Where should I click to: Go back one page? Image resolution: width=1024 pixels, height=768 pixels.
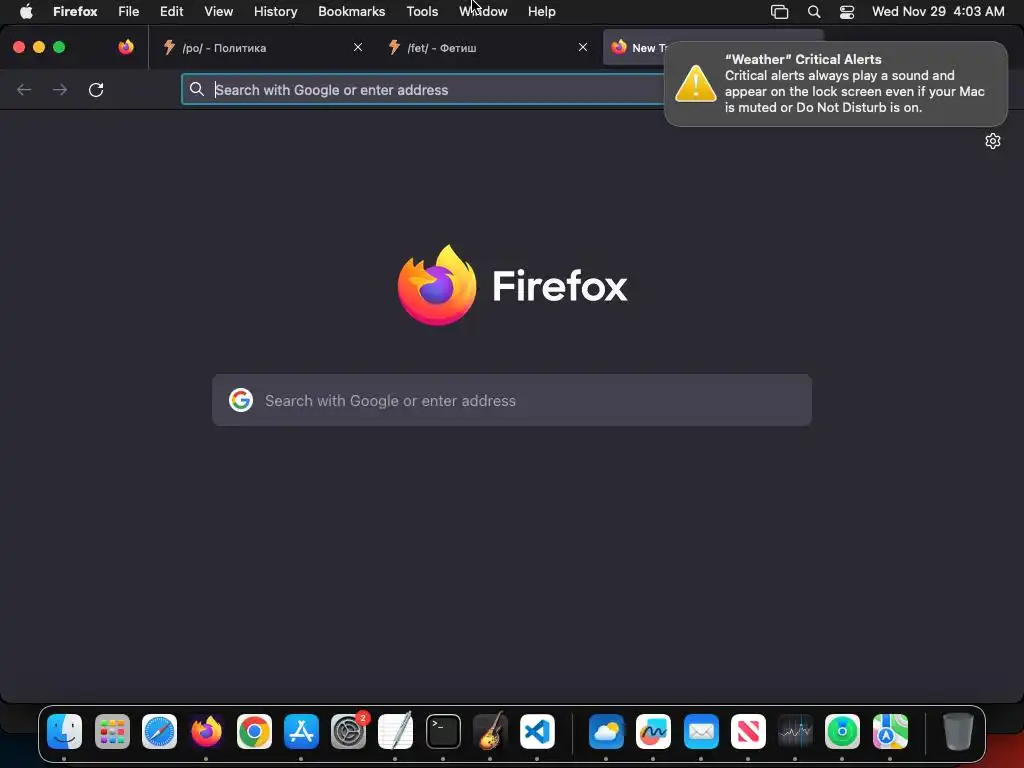click(24, 89)
